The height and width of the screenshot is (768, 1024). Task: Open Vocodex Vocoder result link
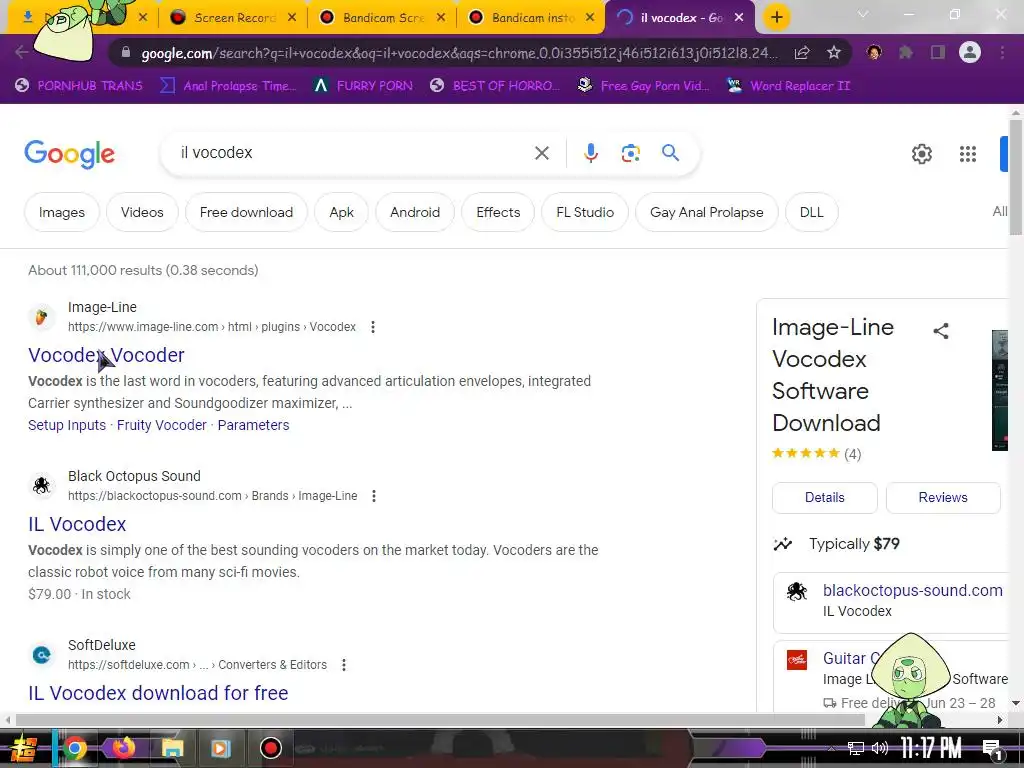tap(106, 355)
